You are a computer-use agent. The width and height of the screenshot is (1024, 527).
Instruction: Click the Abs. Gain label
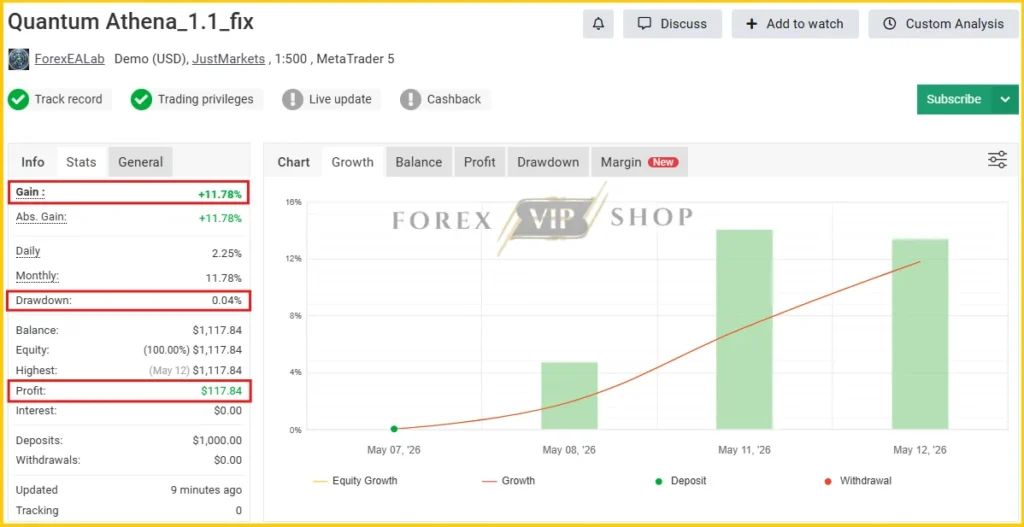pos(41,217)
